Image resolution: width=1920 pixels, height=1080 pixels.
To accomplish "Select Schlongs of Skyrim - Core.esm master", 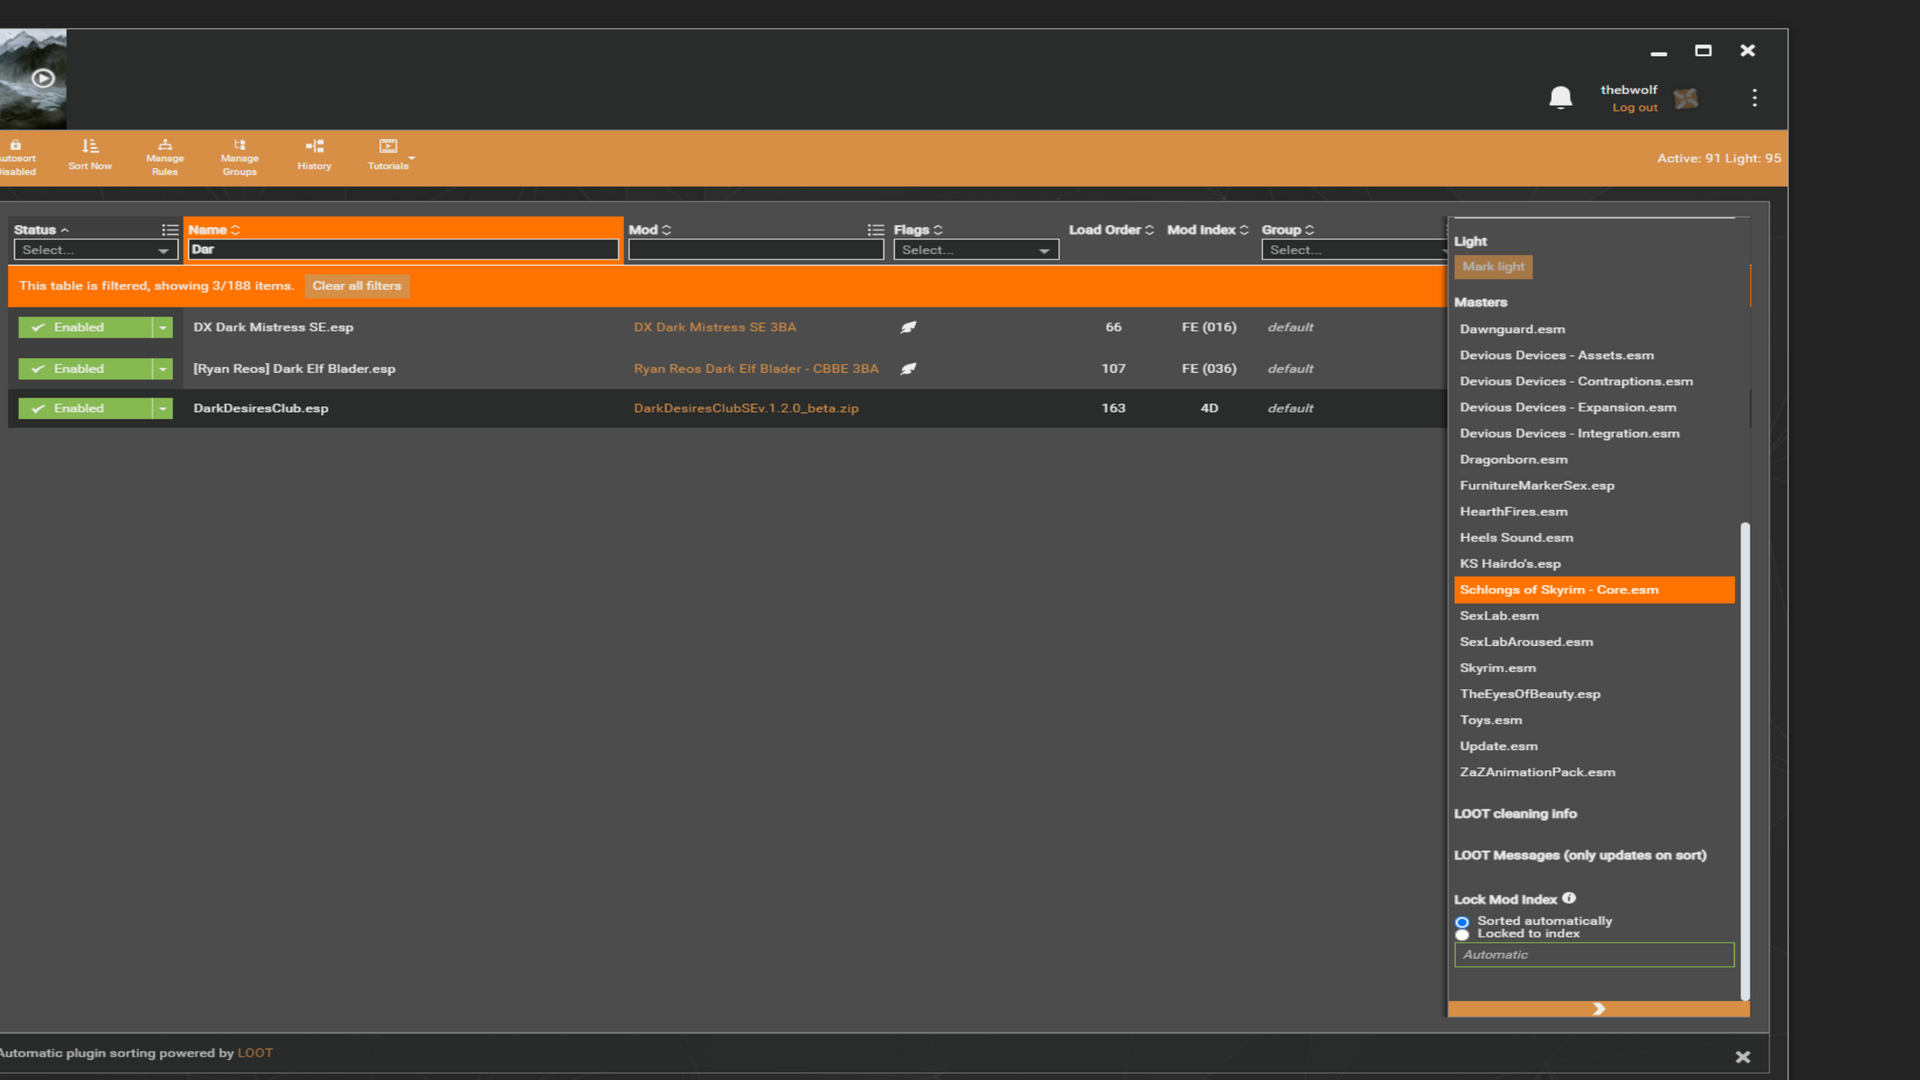I will coord(1594,590).
